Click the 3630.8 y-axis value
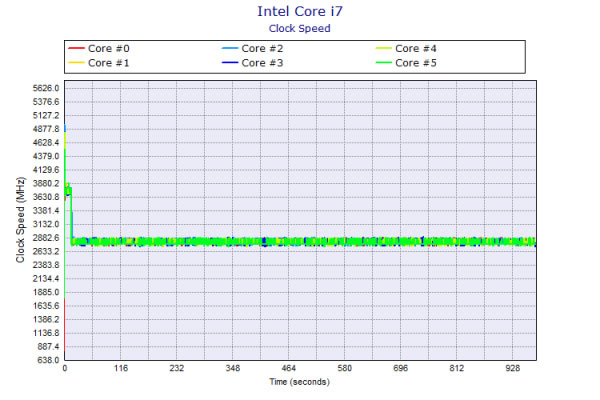This screenshot has height=400, width=600. point(46,197)
